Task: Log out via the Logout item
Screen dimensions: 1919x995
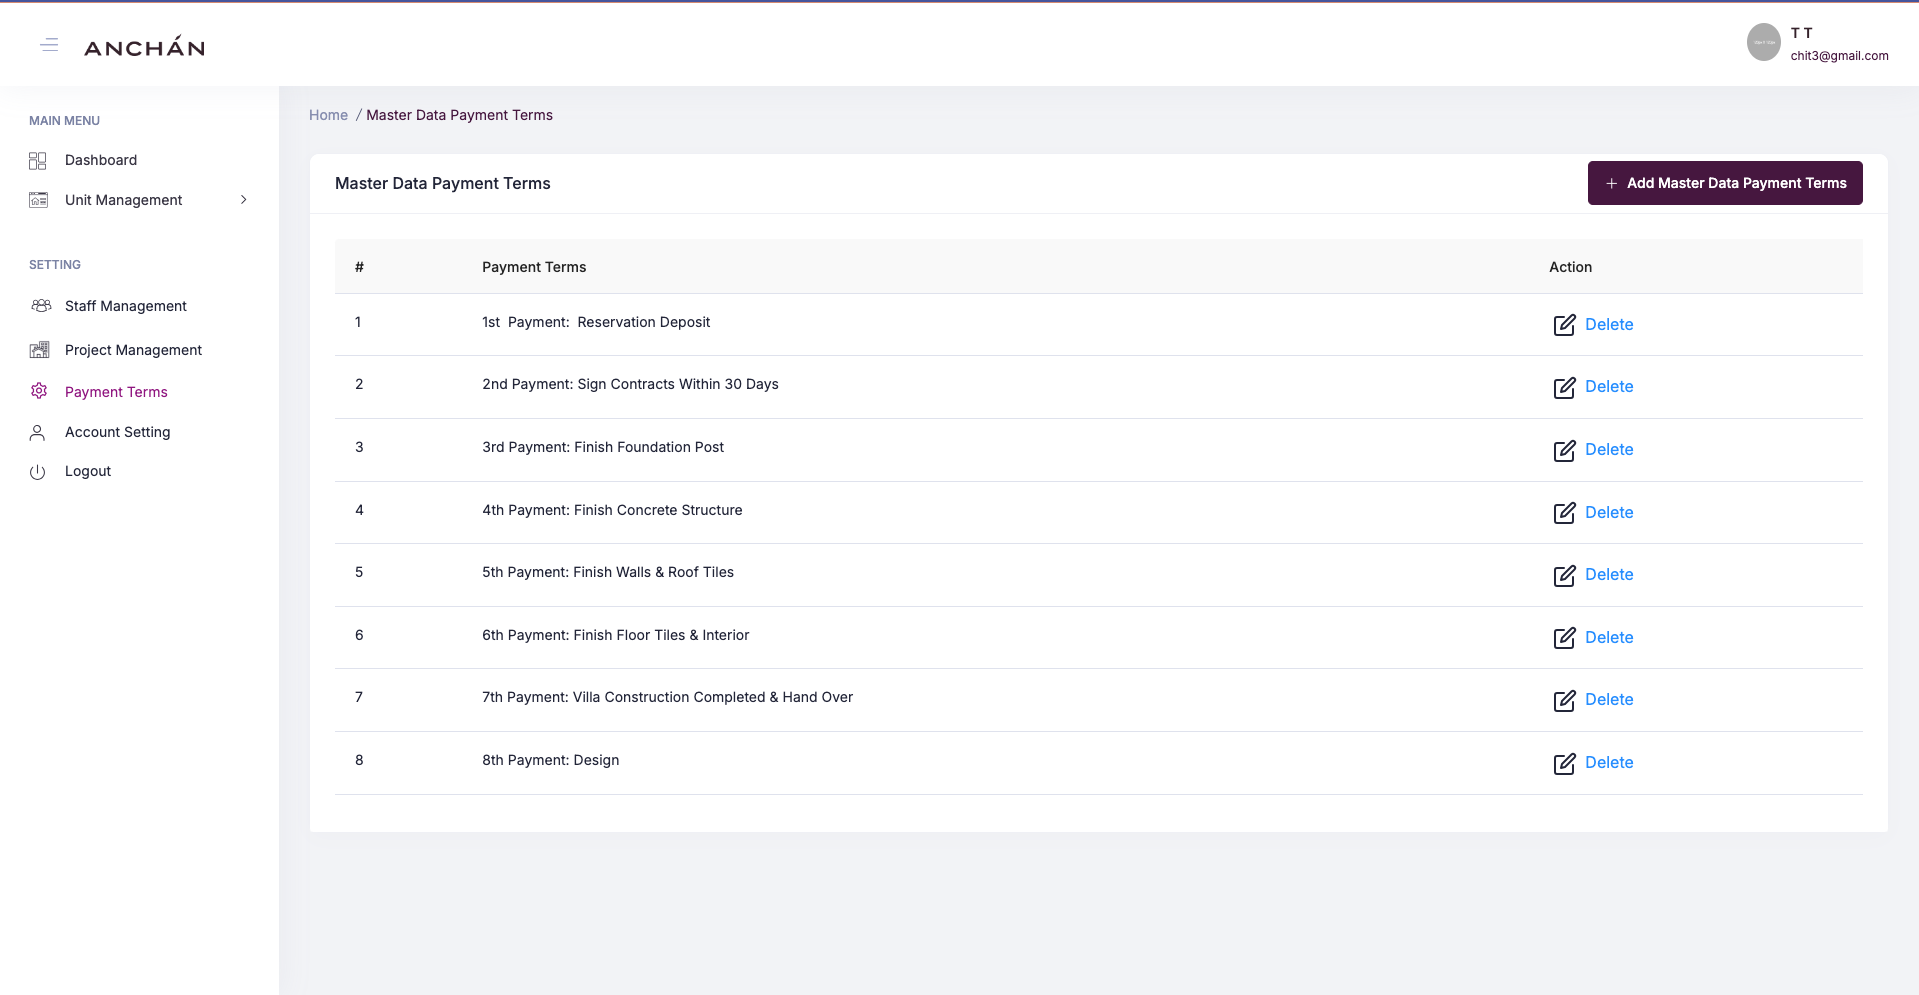Action: pyautogui.click(x=88, y=471)
